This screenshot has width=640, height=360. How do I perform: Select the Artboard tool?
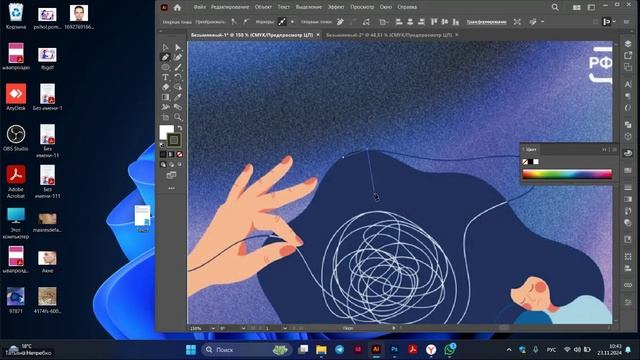point(165,117)
